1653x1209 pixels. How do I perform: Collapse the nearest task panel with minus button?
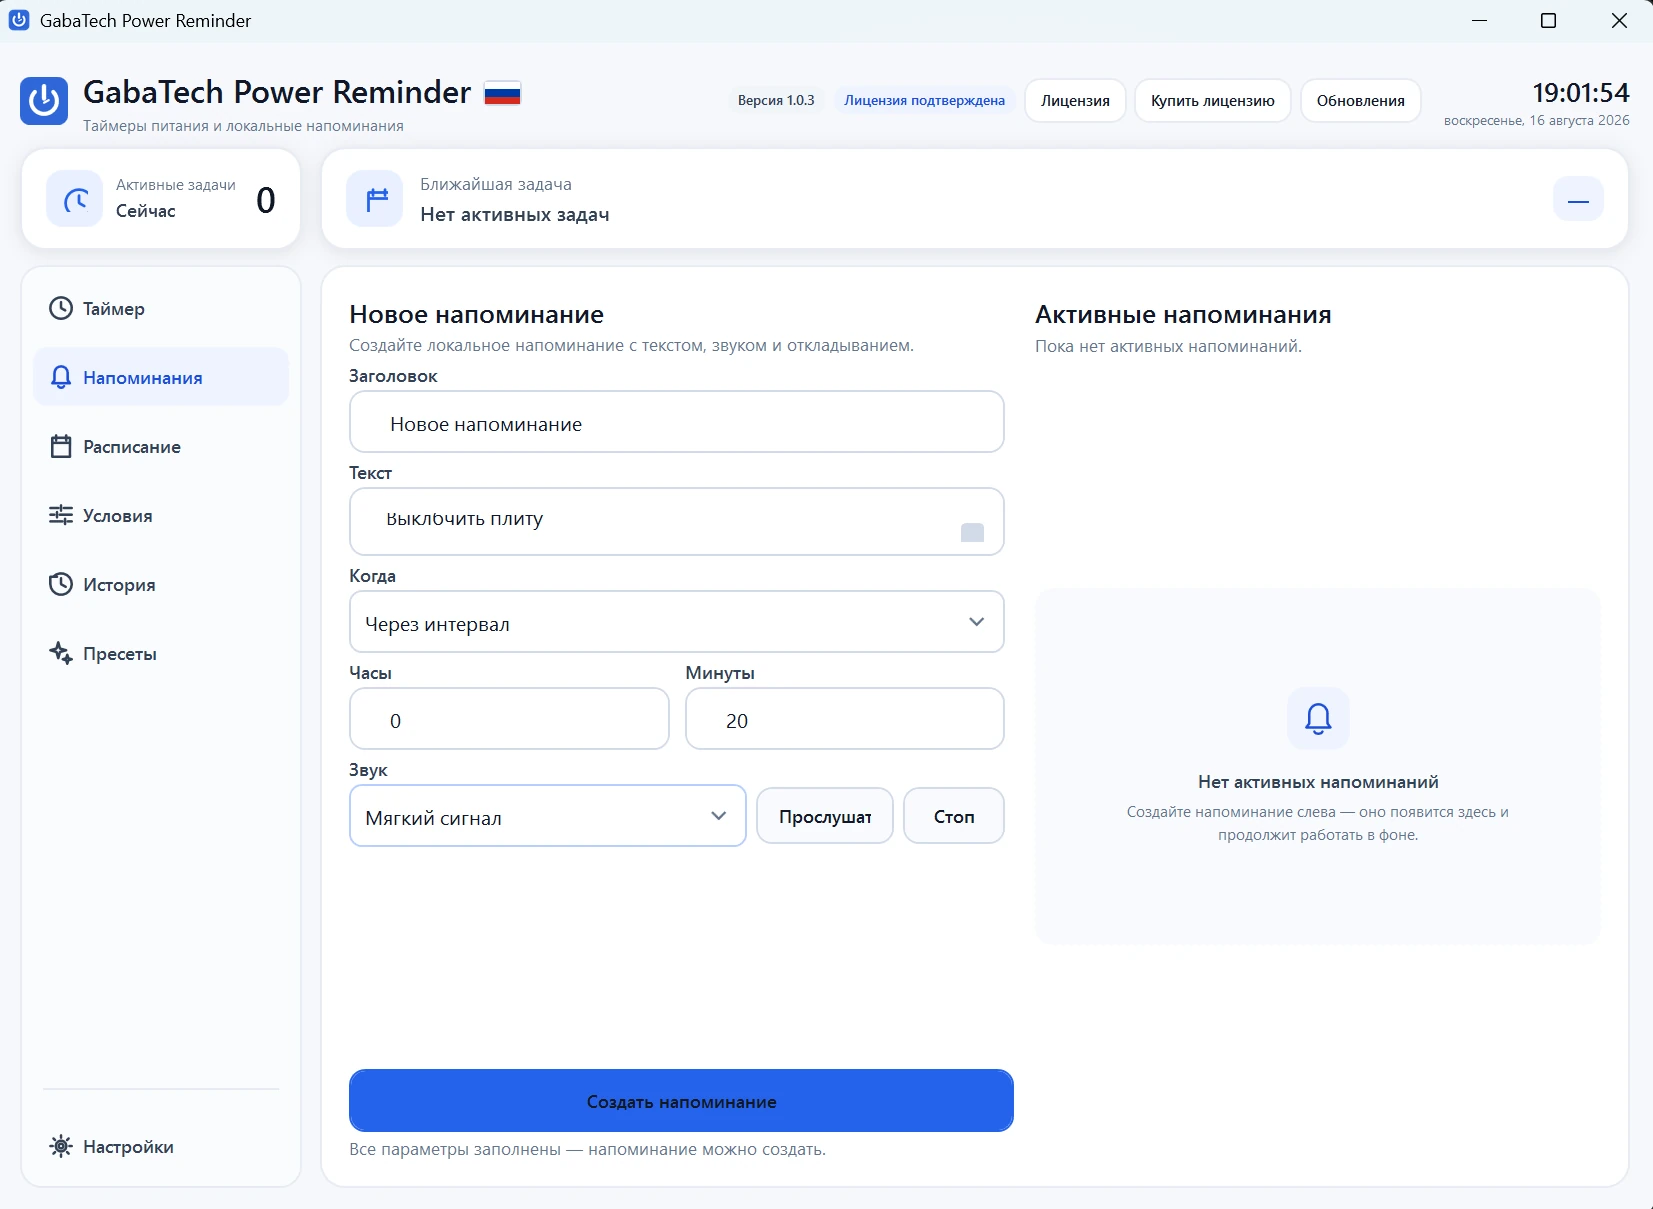tap(1578, 199)
